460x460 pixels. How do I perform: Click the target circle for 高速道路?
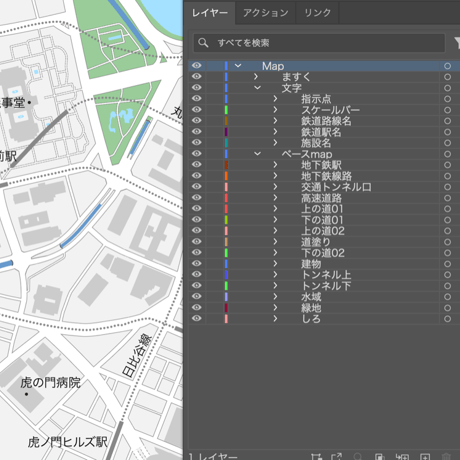coord(447,198)
